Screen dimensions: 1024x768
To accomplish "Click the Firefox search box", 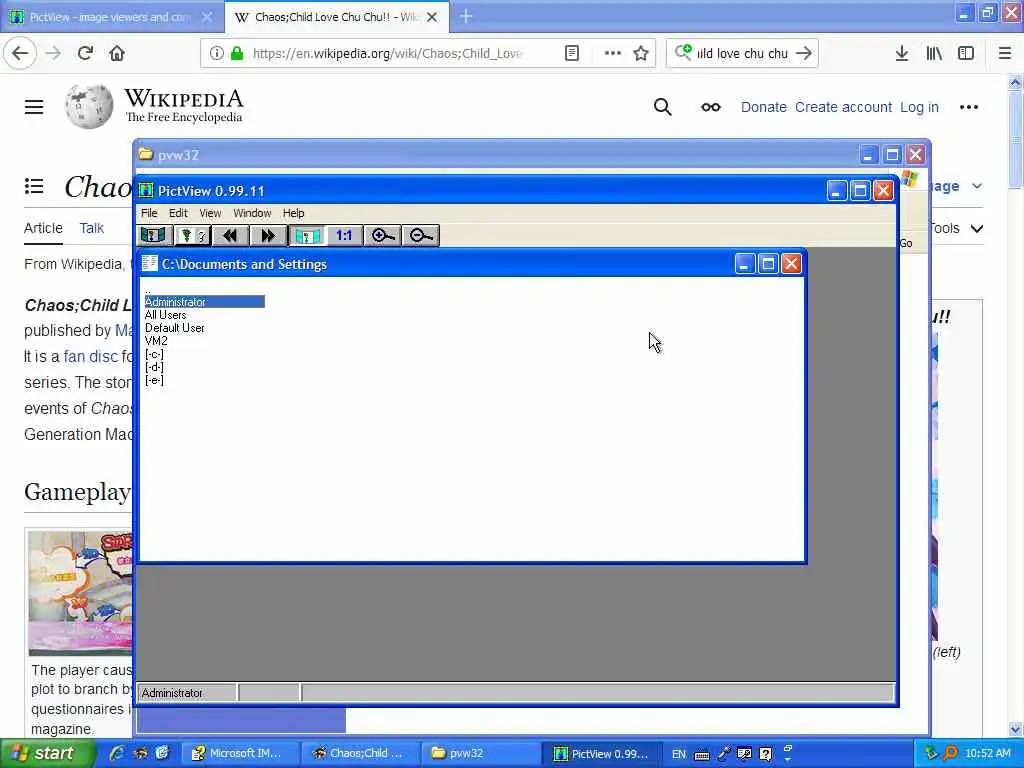I will click(x=742, y=54).
